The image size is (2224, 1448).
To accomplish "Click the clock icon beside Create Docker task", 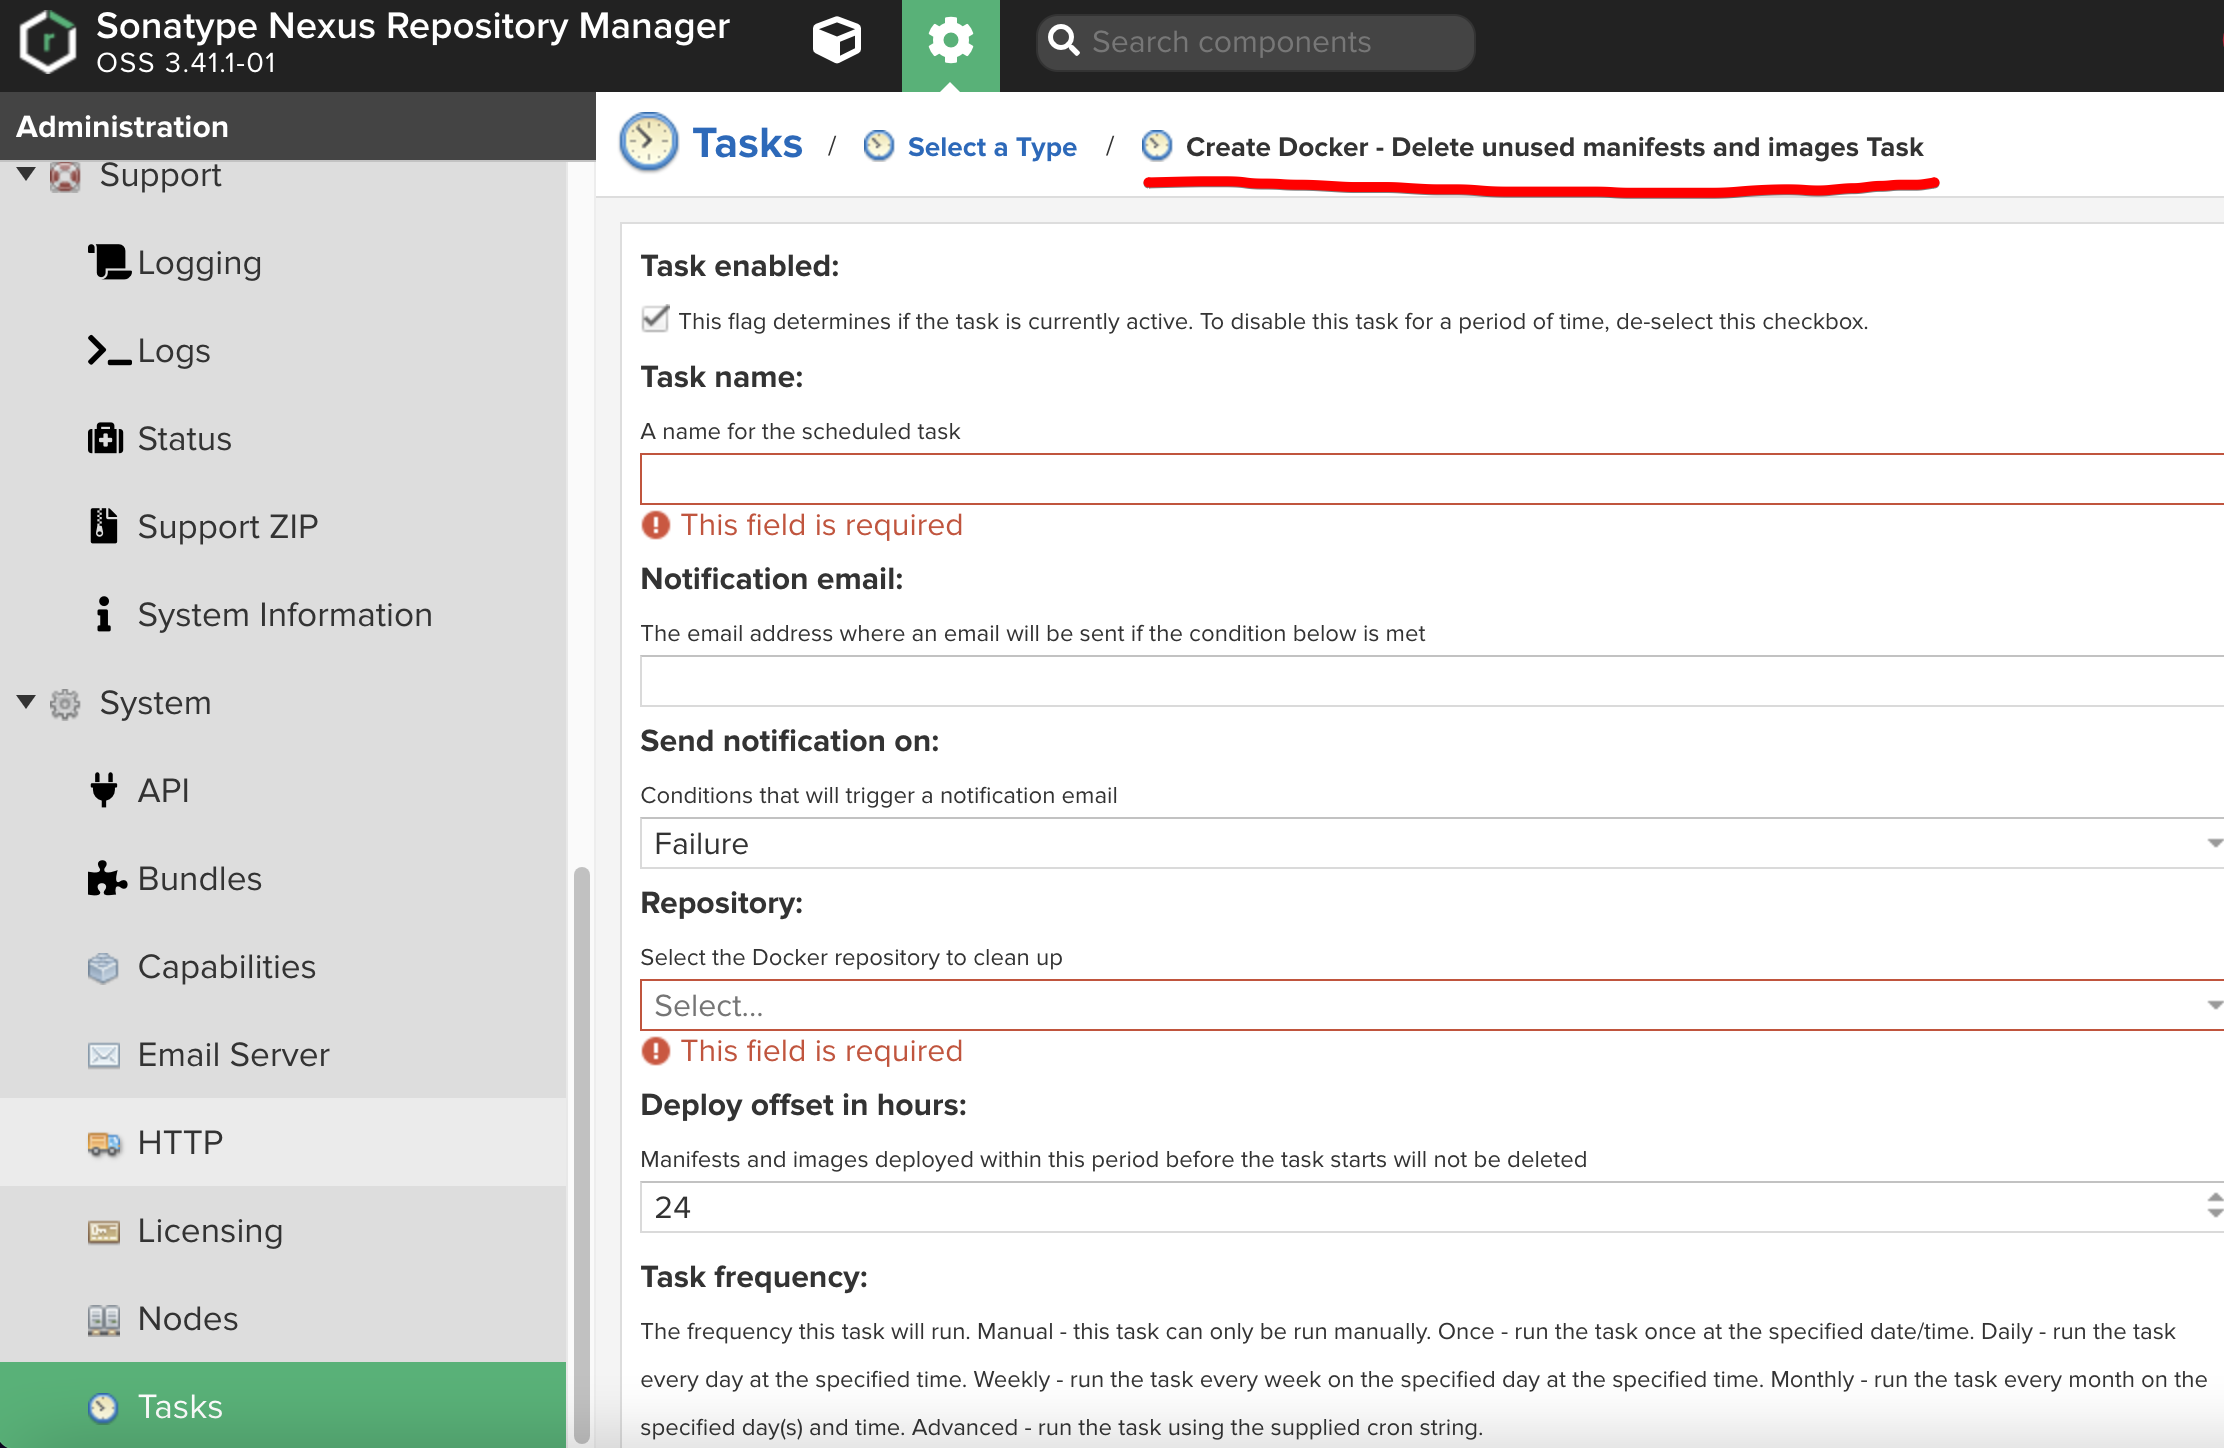I will [x=1157, y=146].
